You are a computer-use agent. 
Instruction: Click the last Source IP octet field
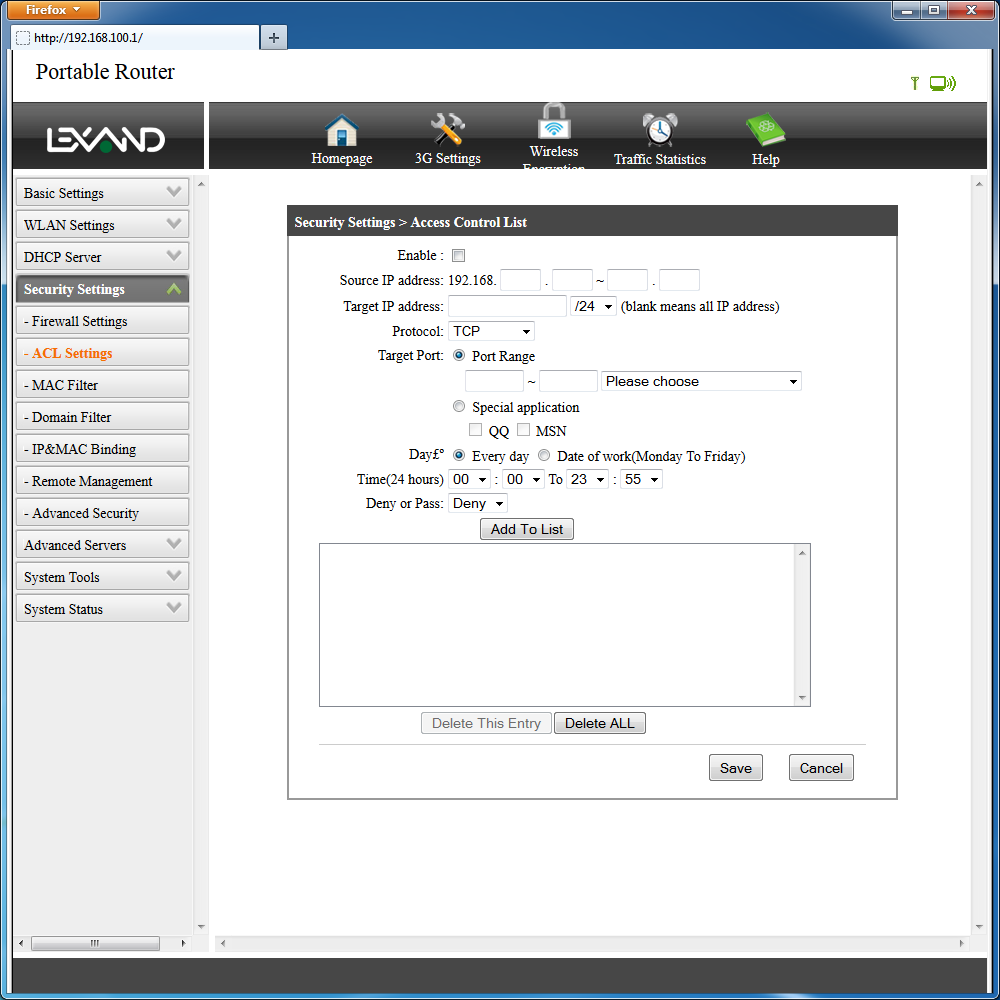[x=679, y=280]
